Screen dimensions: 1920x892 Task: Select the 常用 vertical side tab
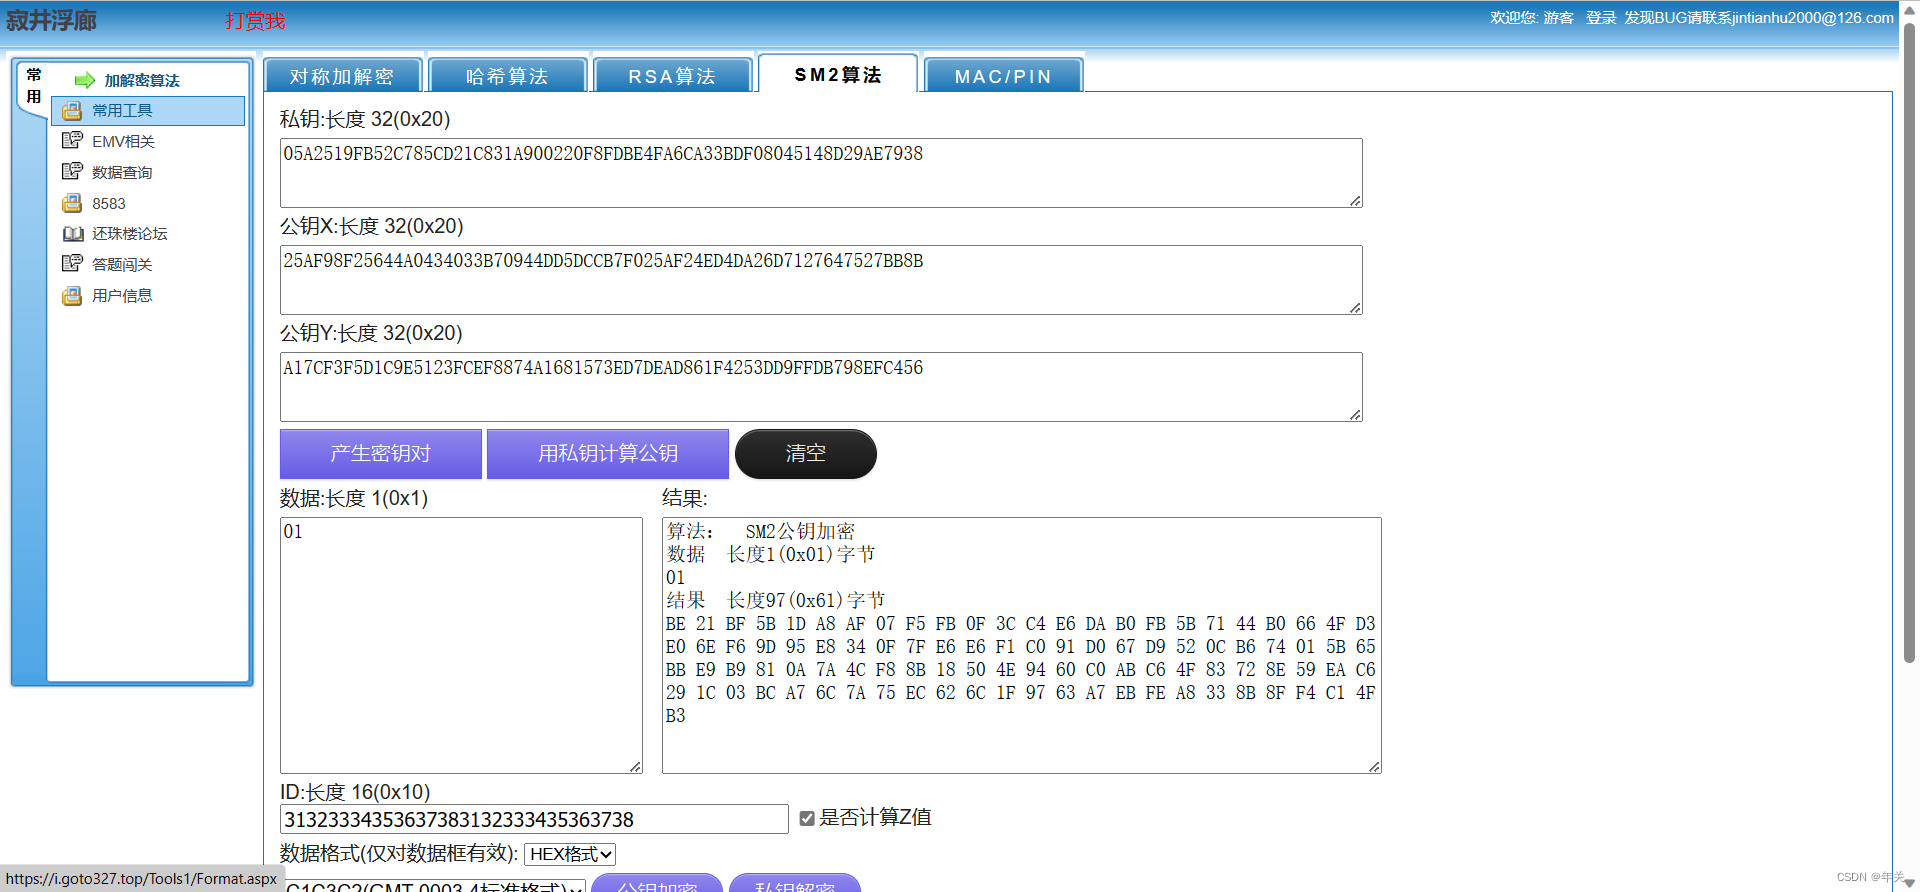34,86
